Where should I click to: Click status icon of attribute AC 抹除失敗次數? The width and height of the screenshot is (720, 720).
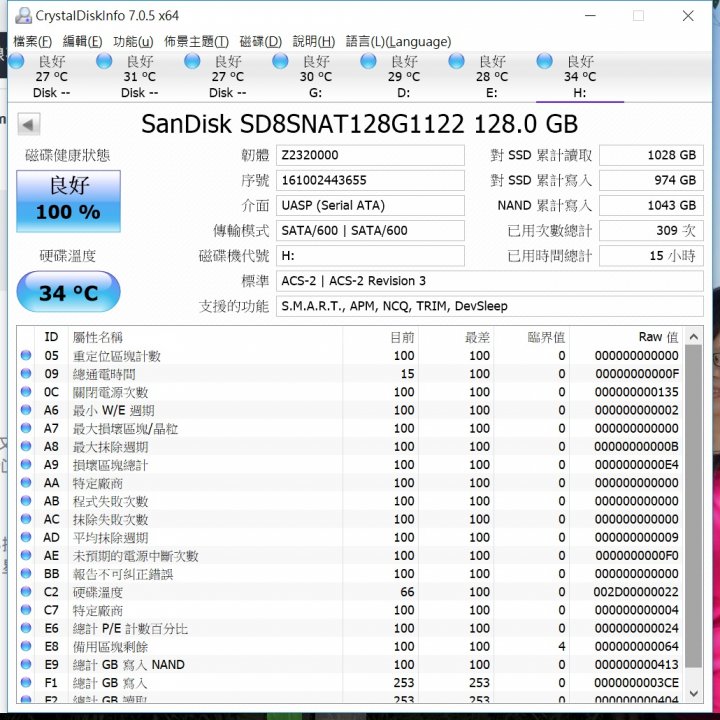tap(26, 519)
